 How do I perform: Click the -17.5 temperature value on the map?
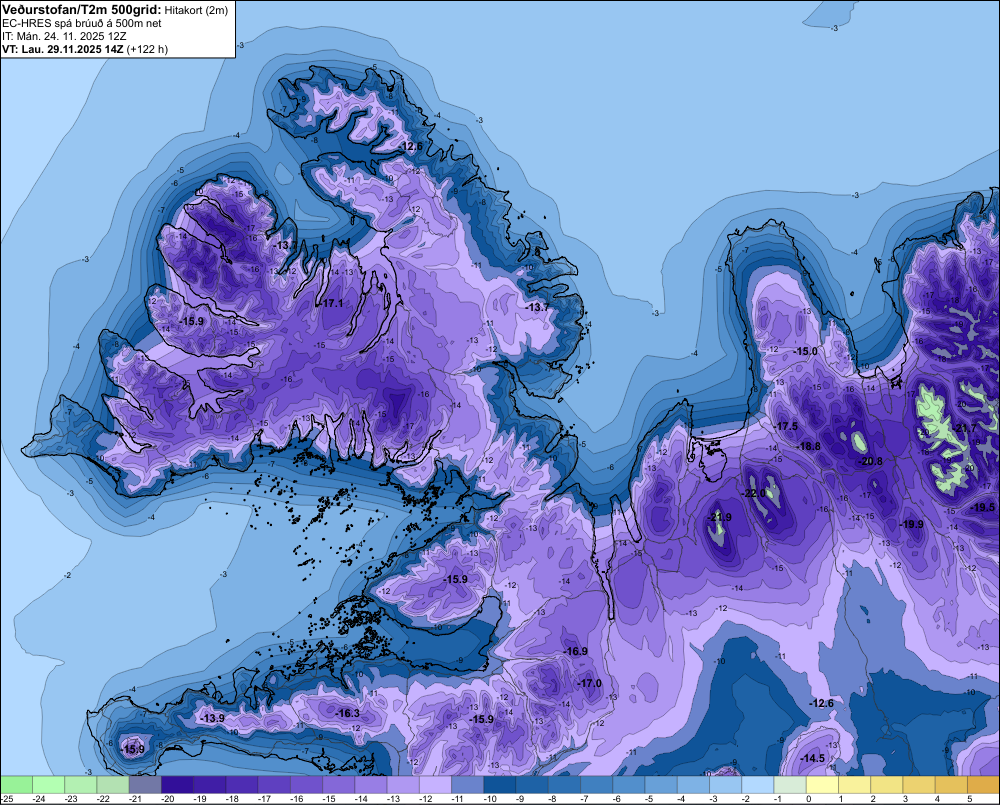[x=786, y=426]
